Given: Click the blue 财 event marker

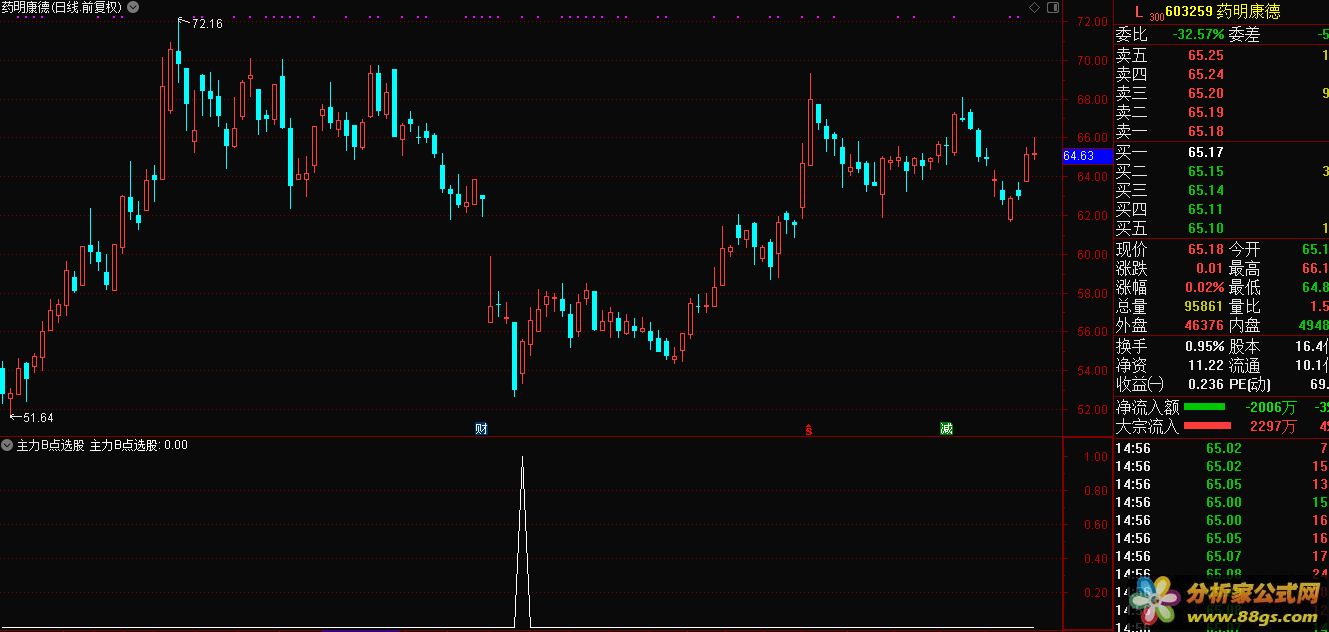Looking at the screenshot, I should pos(481,429).
